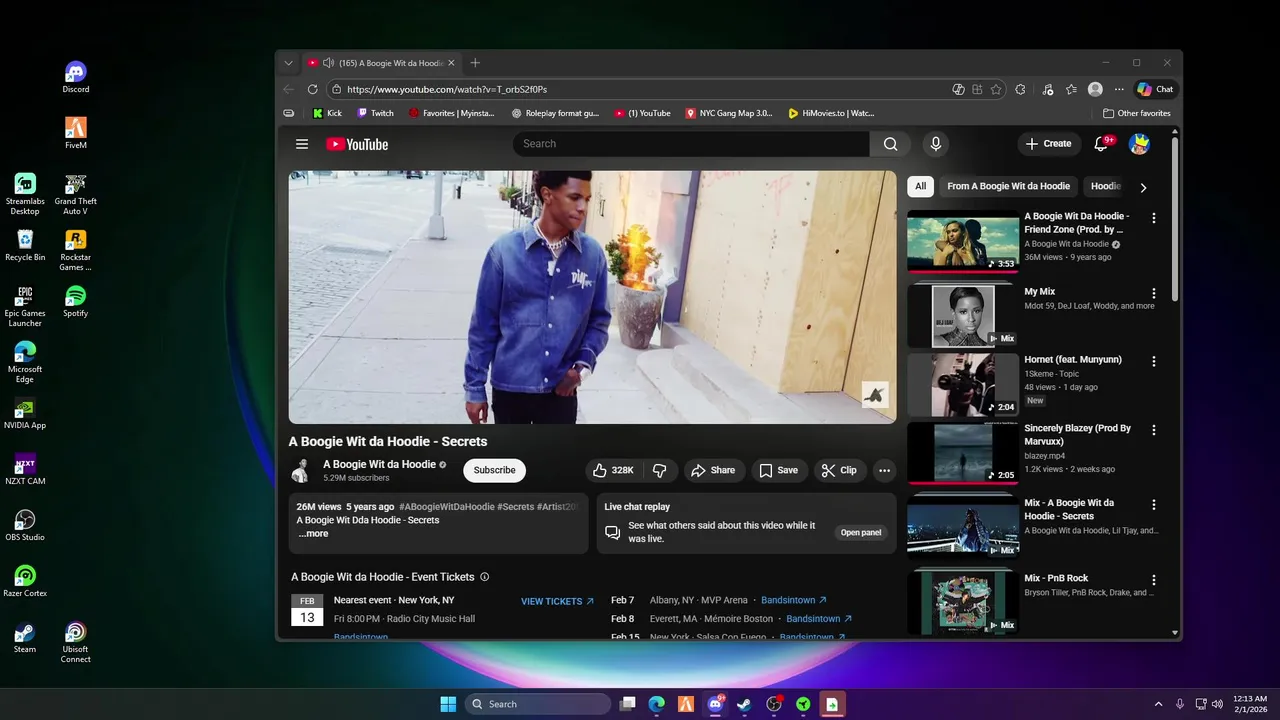Open Other favorites folder
This screenshot has width=1280, height=720.
1137,113
